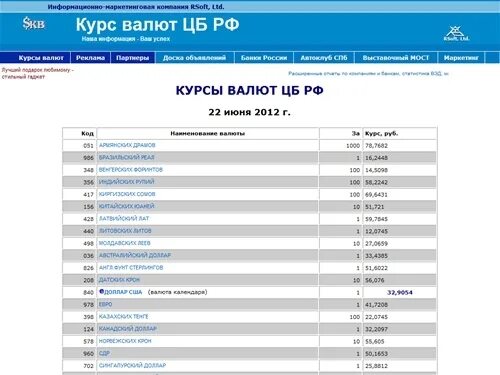
Task: Click the stylish gadget gift ad link
Action: [37, 73]
